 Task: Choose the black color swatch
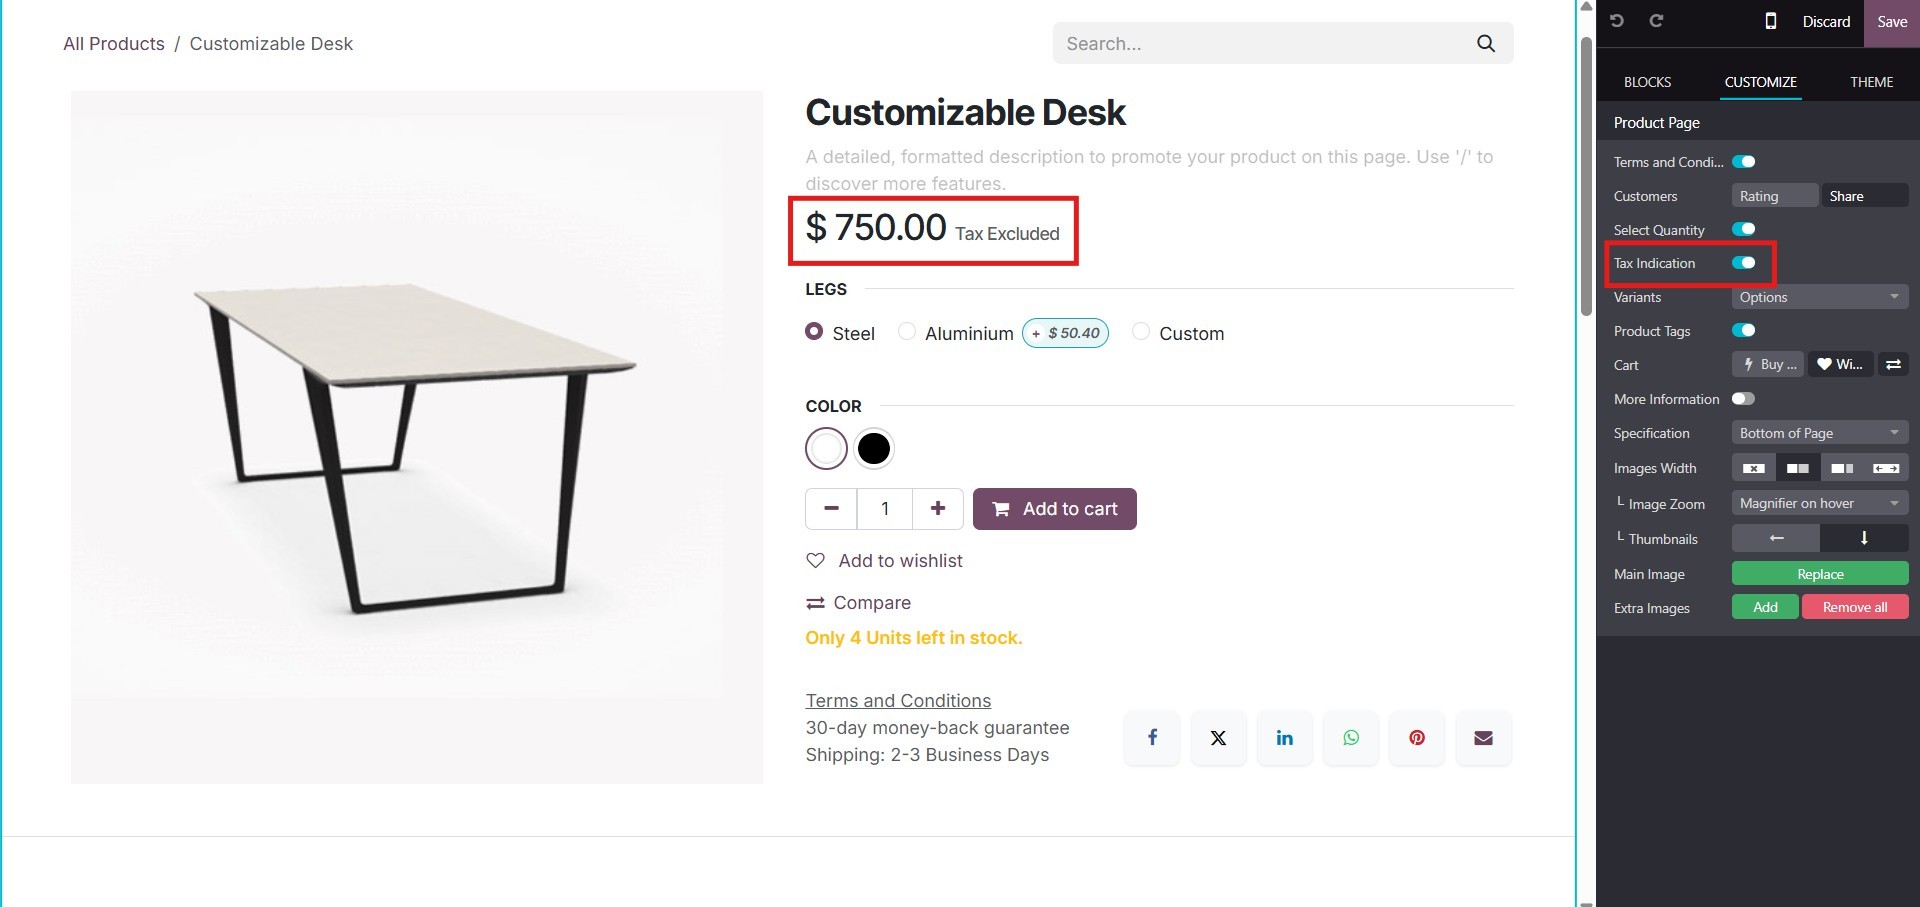tap(874, 449)
